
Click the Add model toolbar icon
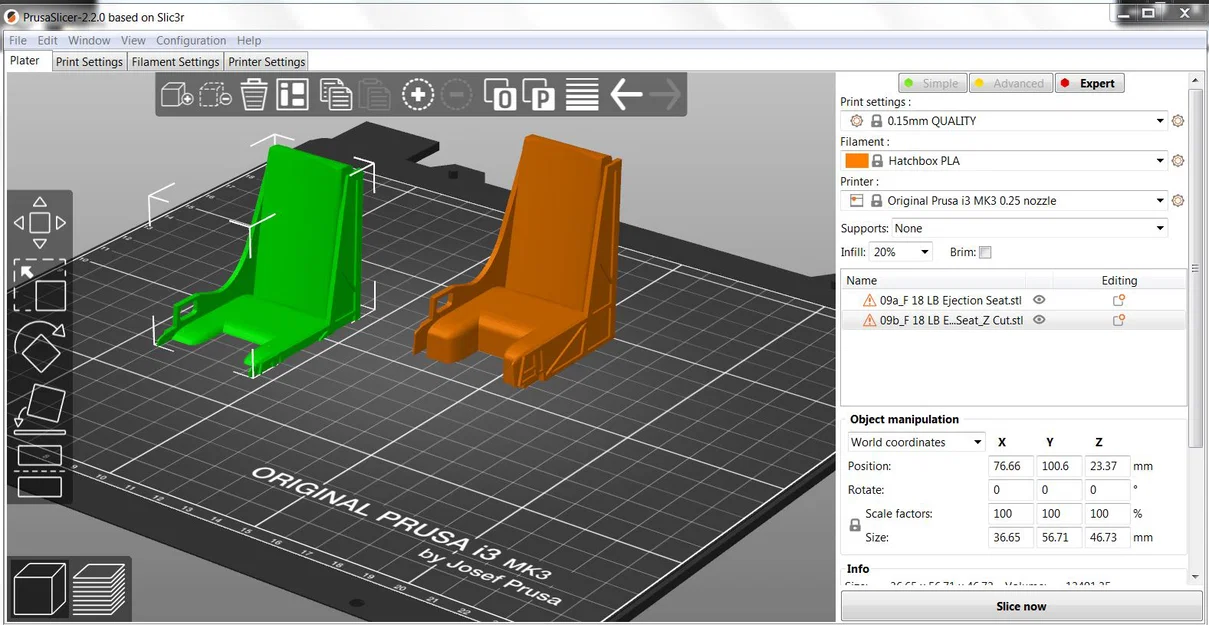pyautogui.click(x=176, y=95)
